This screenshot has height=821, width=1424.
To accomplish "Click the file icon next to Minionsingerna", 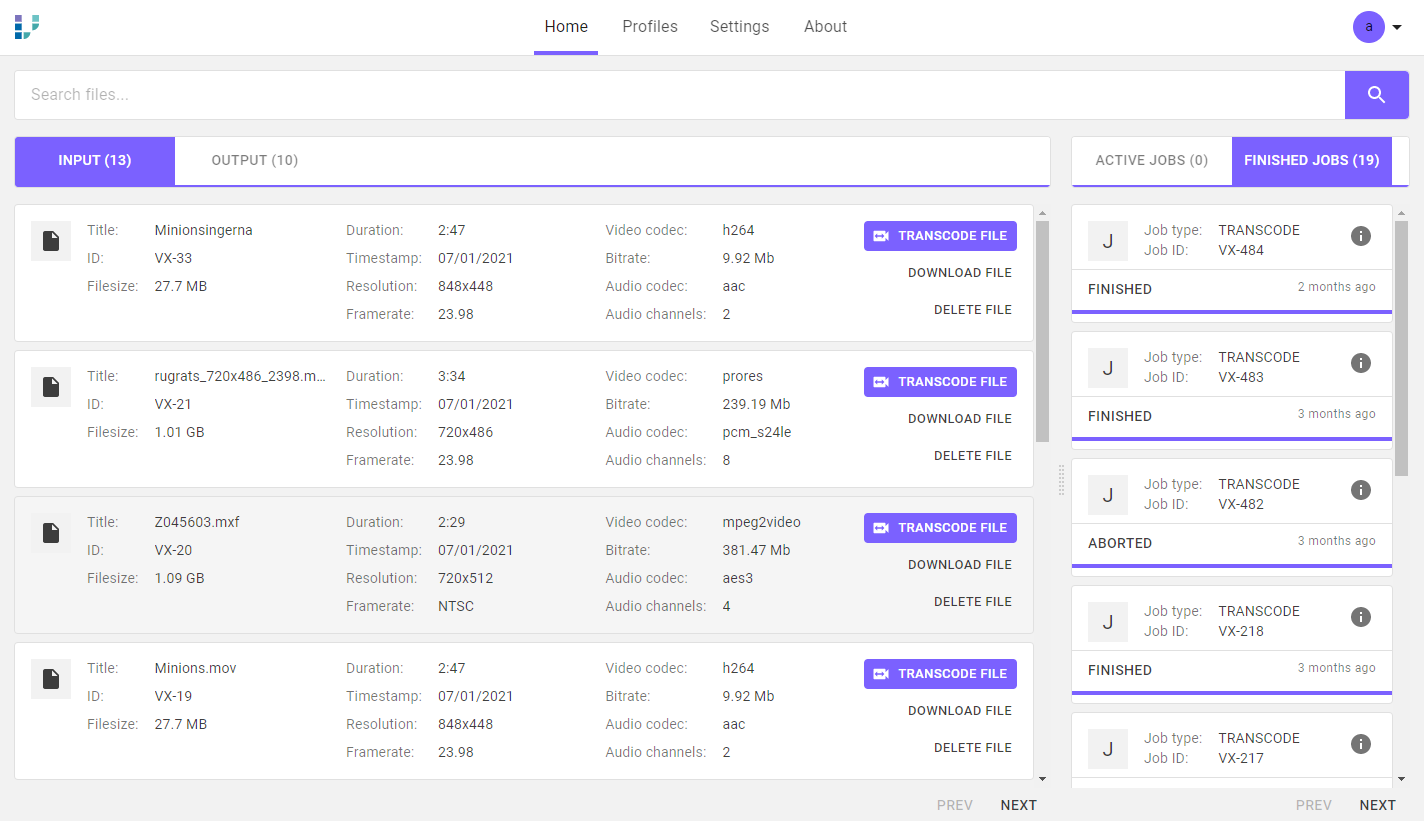I will 50,241.
